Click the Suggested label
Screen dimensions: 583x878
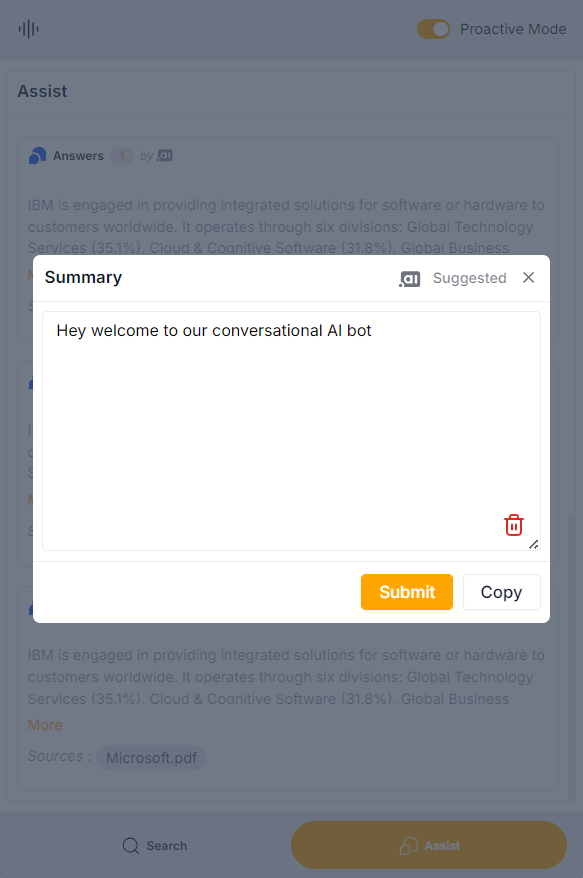(469, 278)
